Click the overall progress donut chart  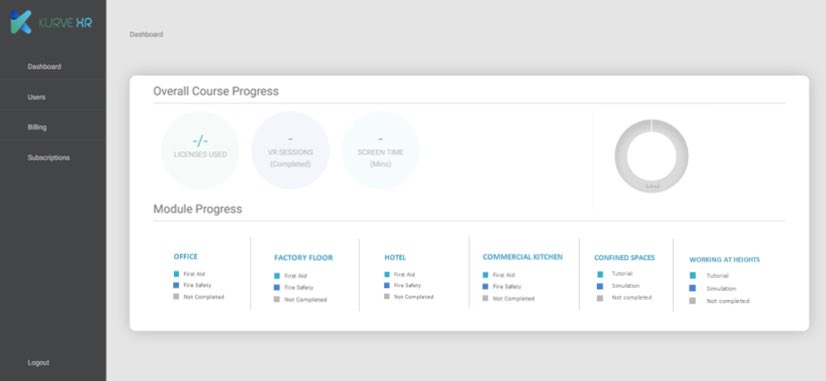pos(652,156)
